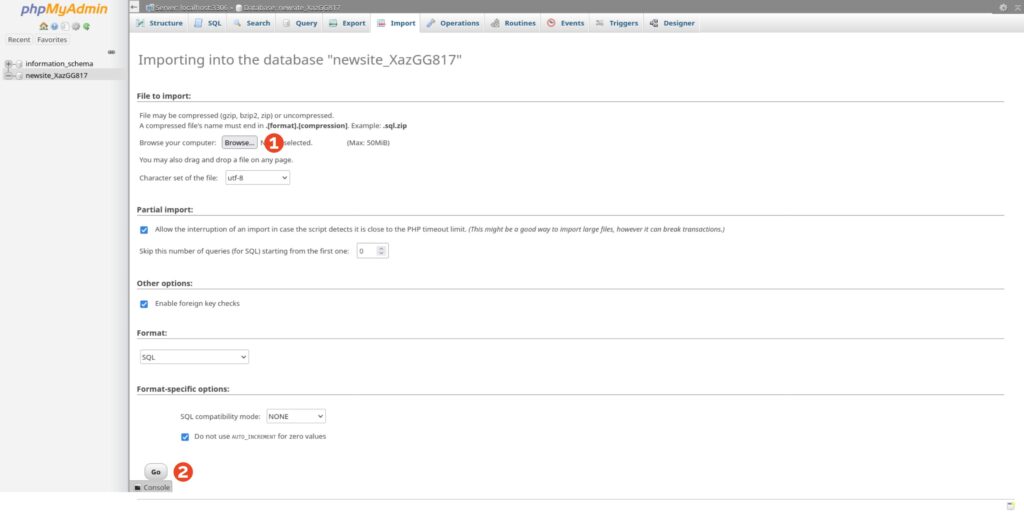1024x522 pixels.
Task: Switch to the Routines tab
Action: click(513, 23)
